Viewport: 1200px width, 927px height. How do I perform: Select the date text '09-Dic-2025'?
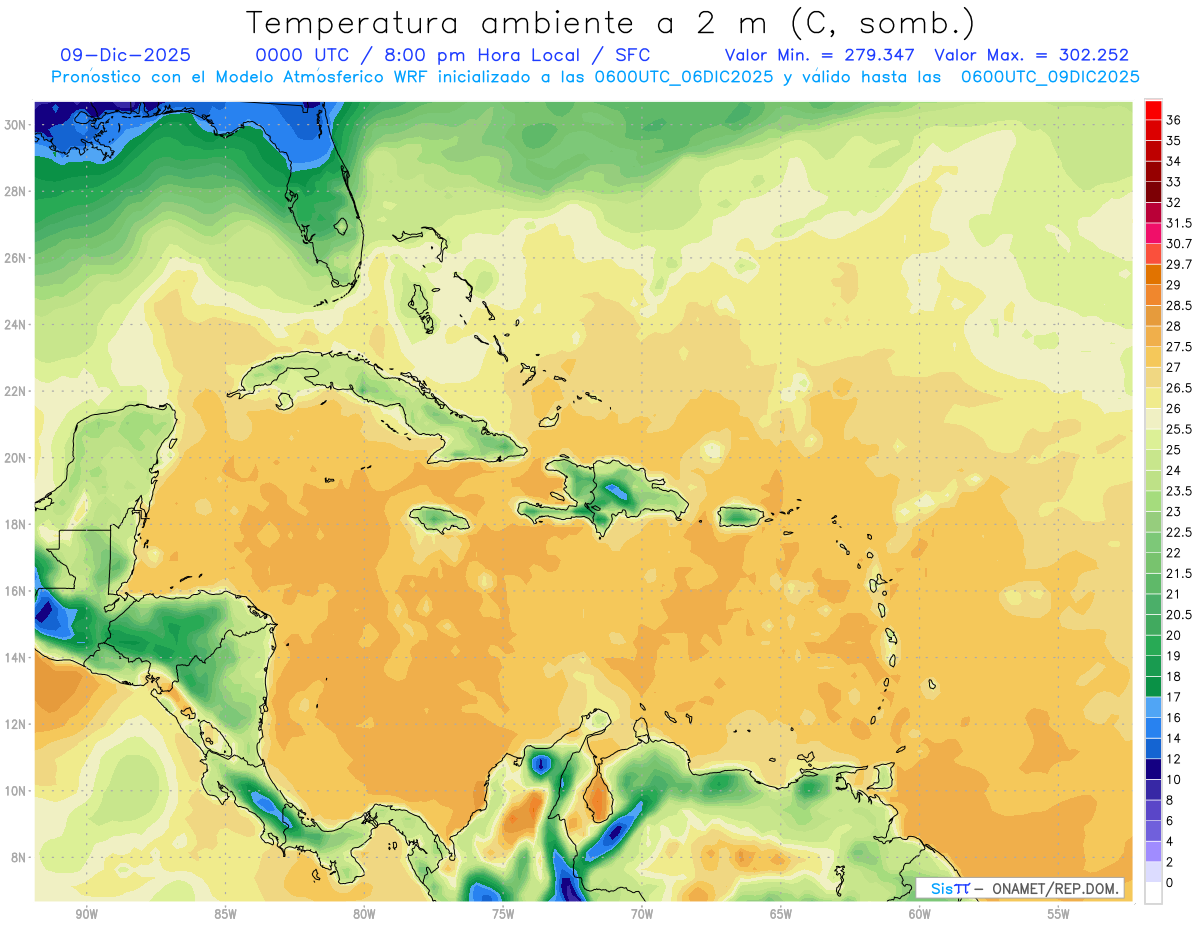tap(125, 55)
